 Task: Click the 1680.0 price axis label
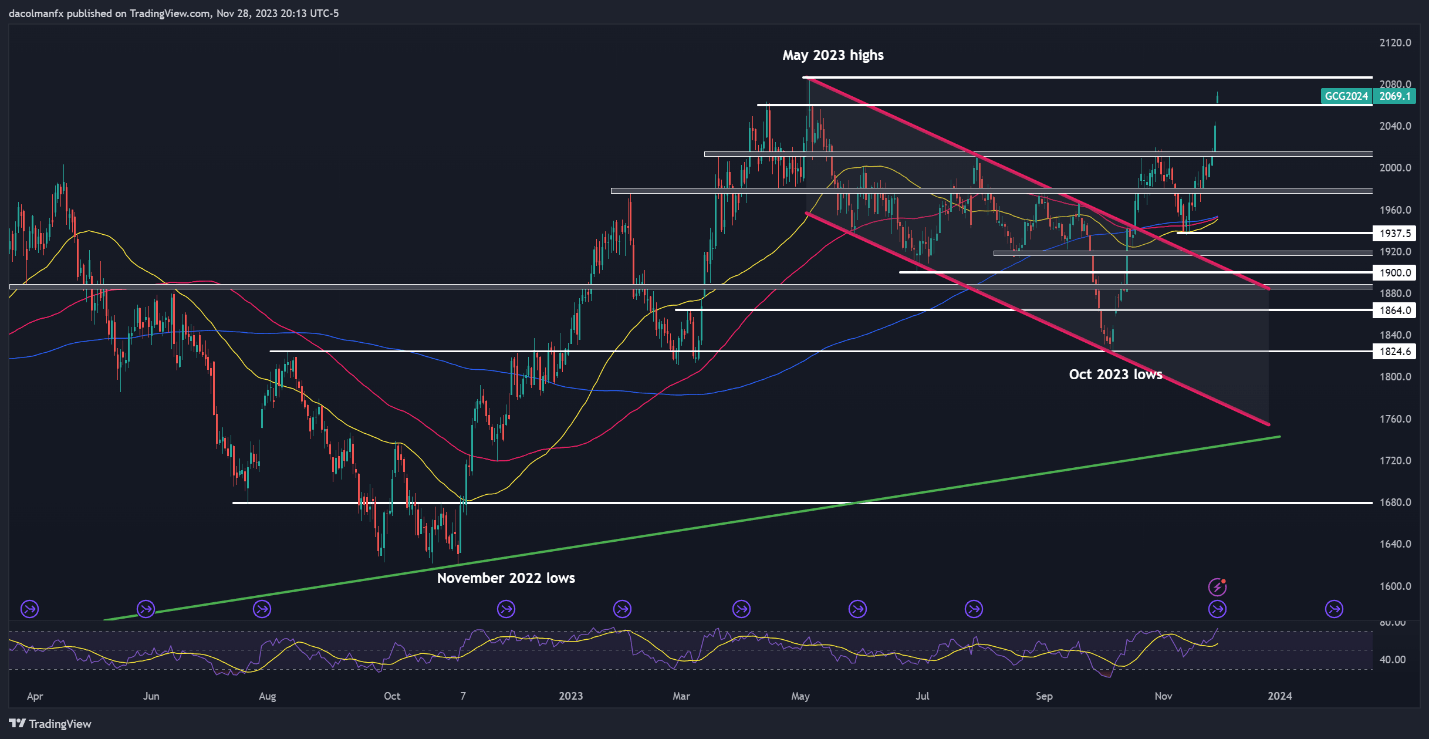pos(1394,503)
